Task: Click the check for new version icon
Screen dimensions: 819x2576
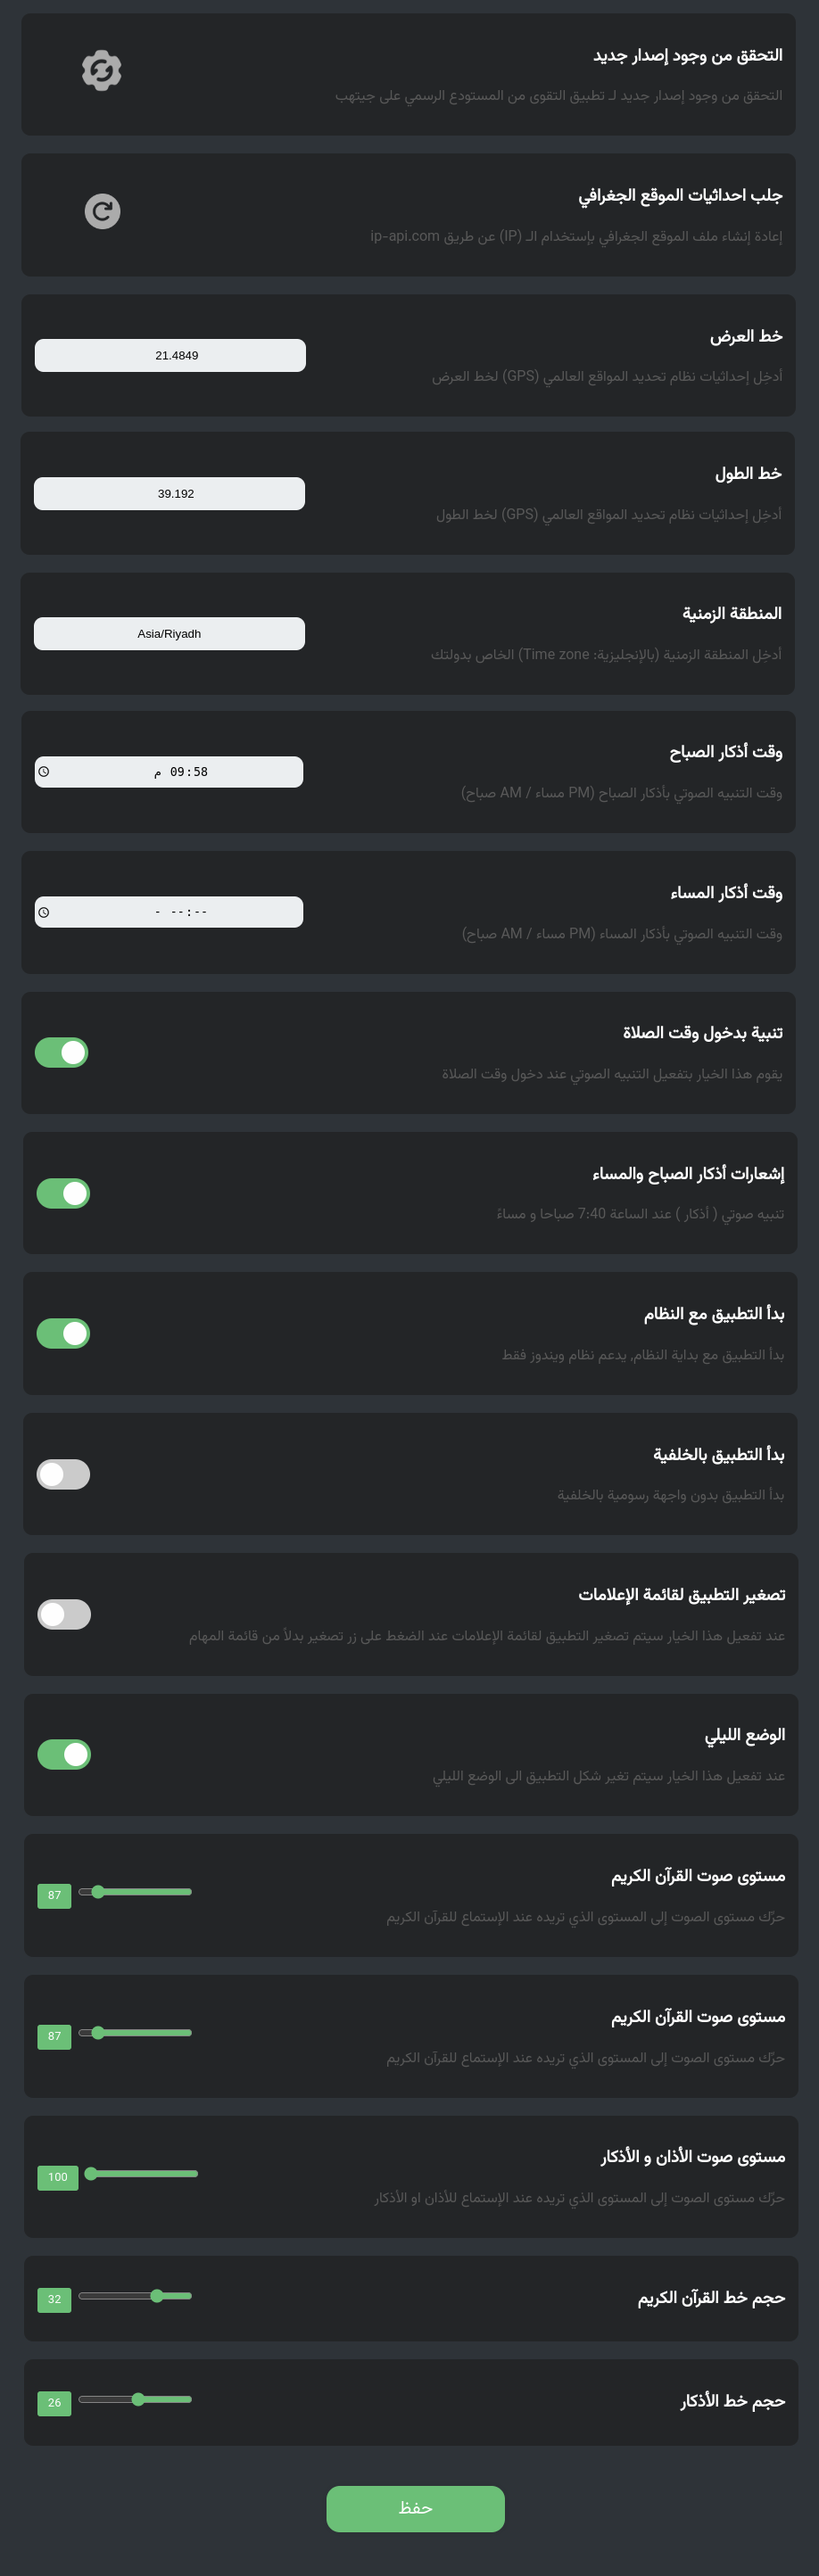Action: [102, 71]
